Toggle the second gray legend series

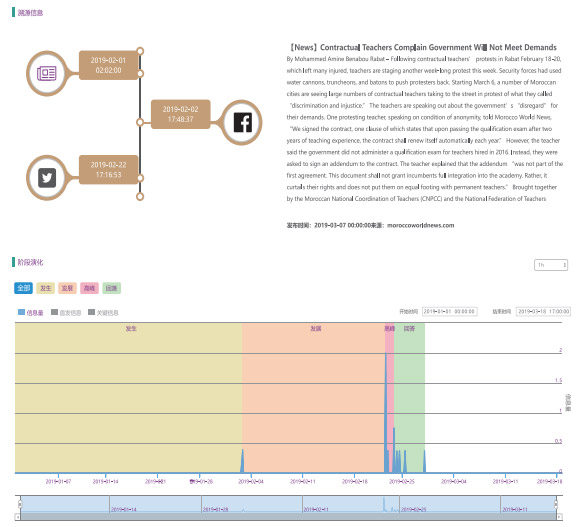click(x=66, y=312)
